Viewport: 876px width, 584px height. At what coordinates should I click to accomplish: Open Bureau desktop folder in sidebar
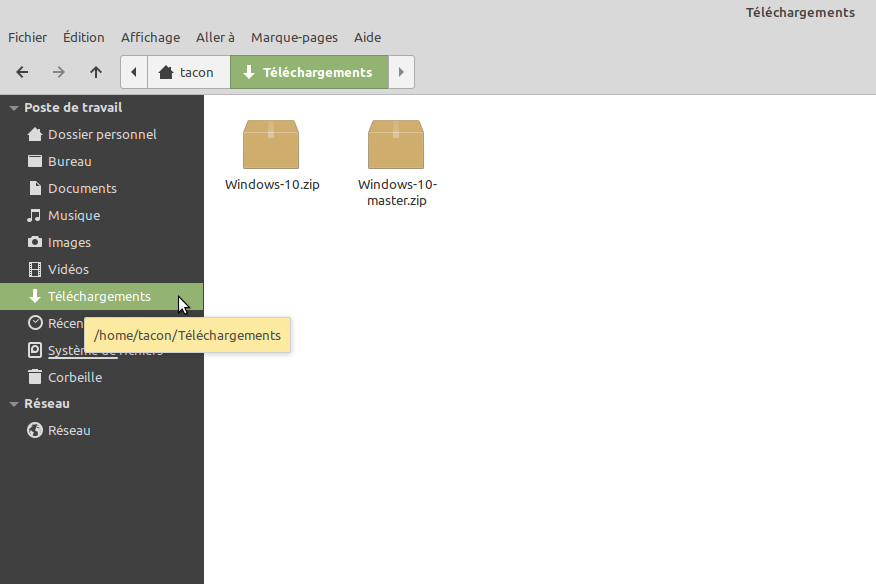[x=69, y=162]
